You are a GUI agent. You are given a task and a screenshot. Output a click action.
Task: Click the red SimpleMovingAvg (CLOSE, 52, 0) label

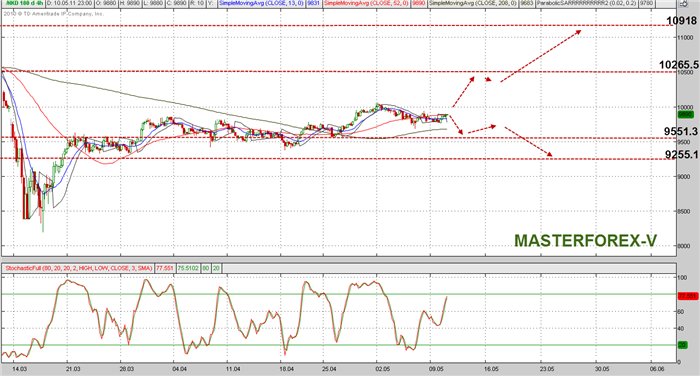pos(366,4)
